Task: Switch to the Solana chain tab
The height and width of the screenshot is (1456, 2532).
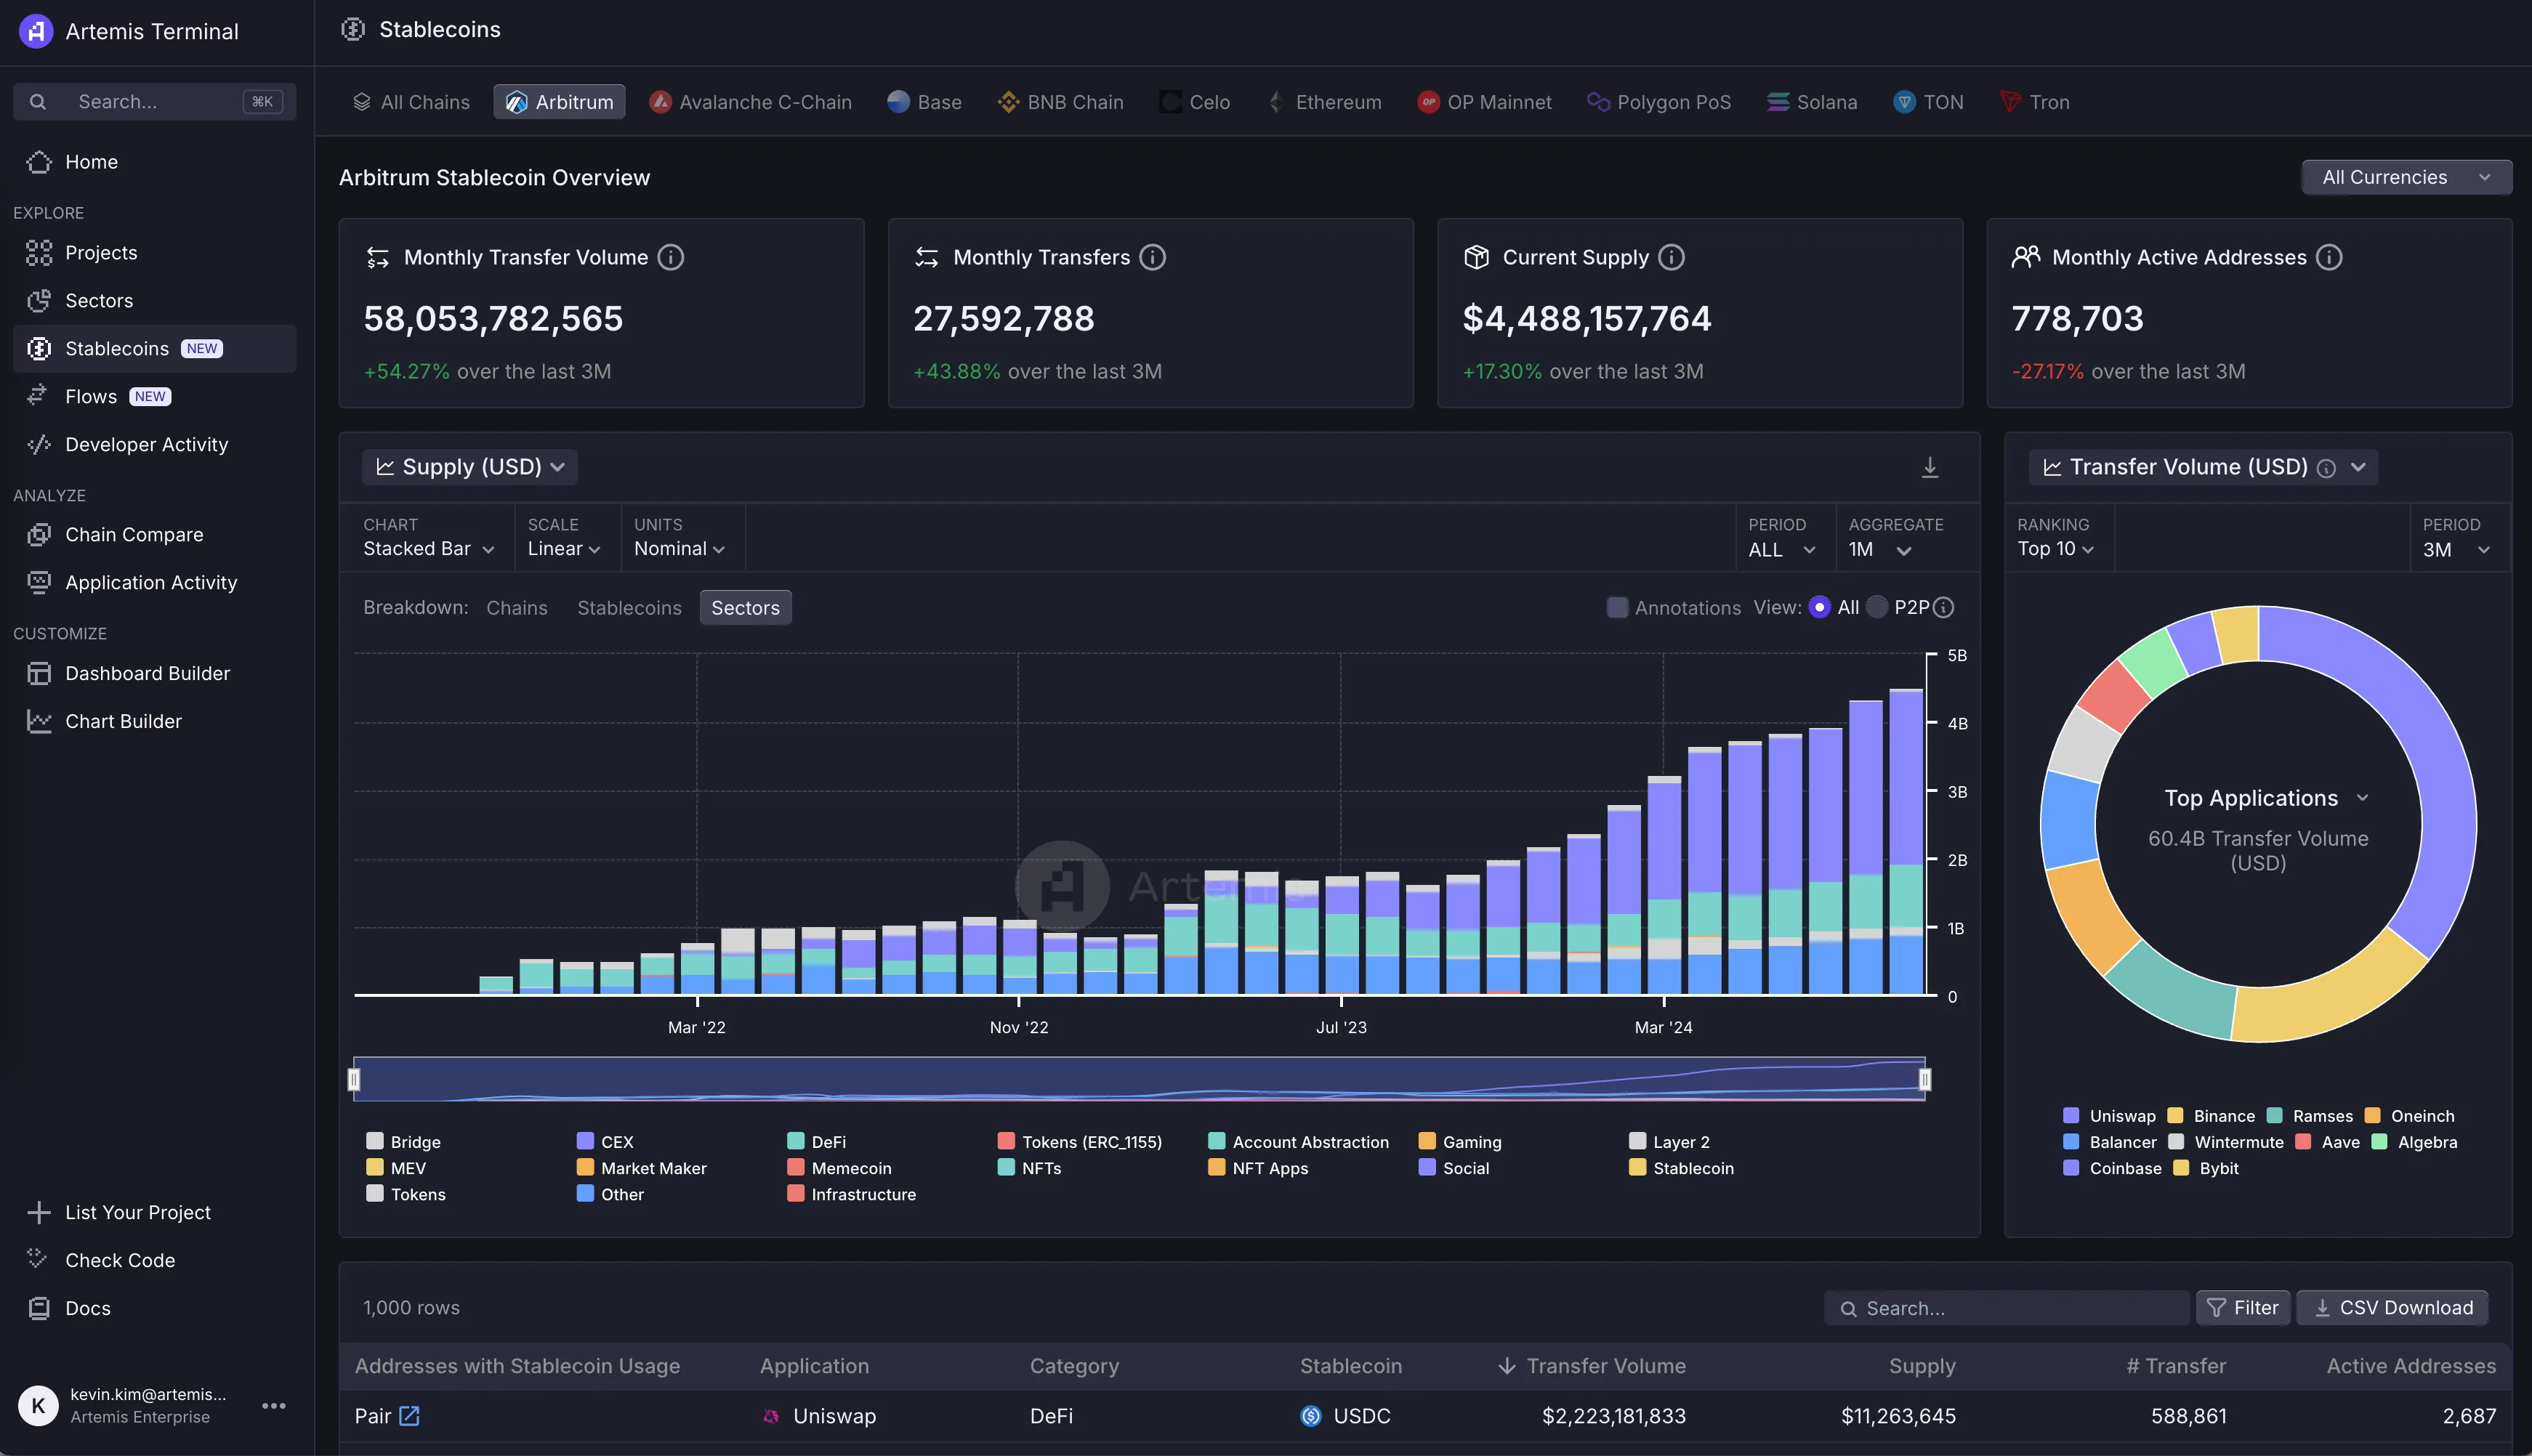Action: pyautogui.click(x=1812, y=102)
